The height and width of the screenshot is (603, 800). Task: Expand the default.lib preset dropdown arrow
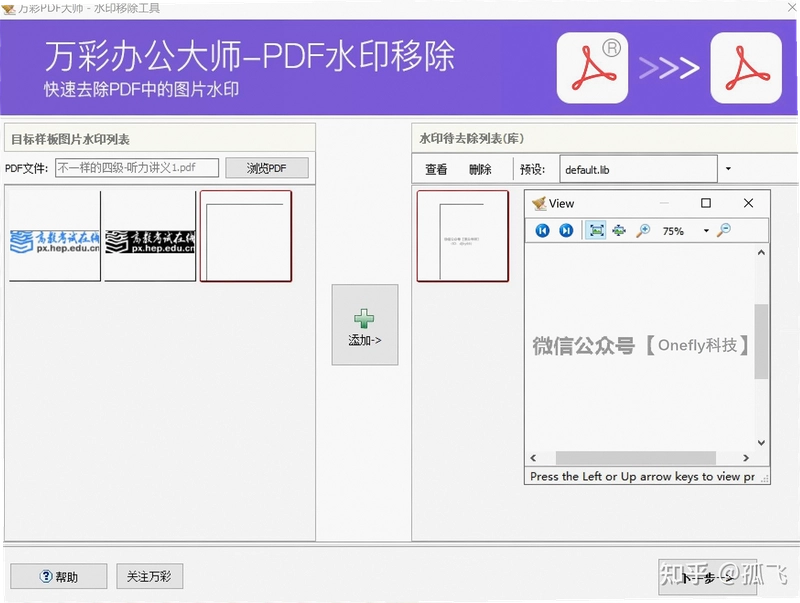(728, 169)
